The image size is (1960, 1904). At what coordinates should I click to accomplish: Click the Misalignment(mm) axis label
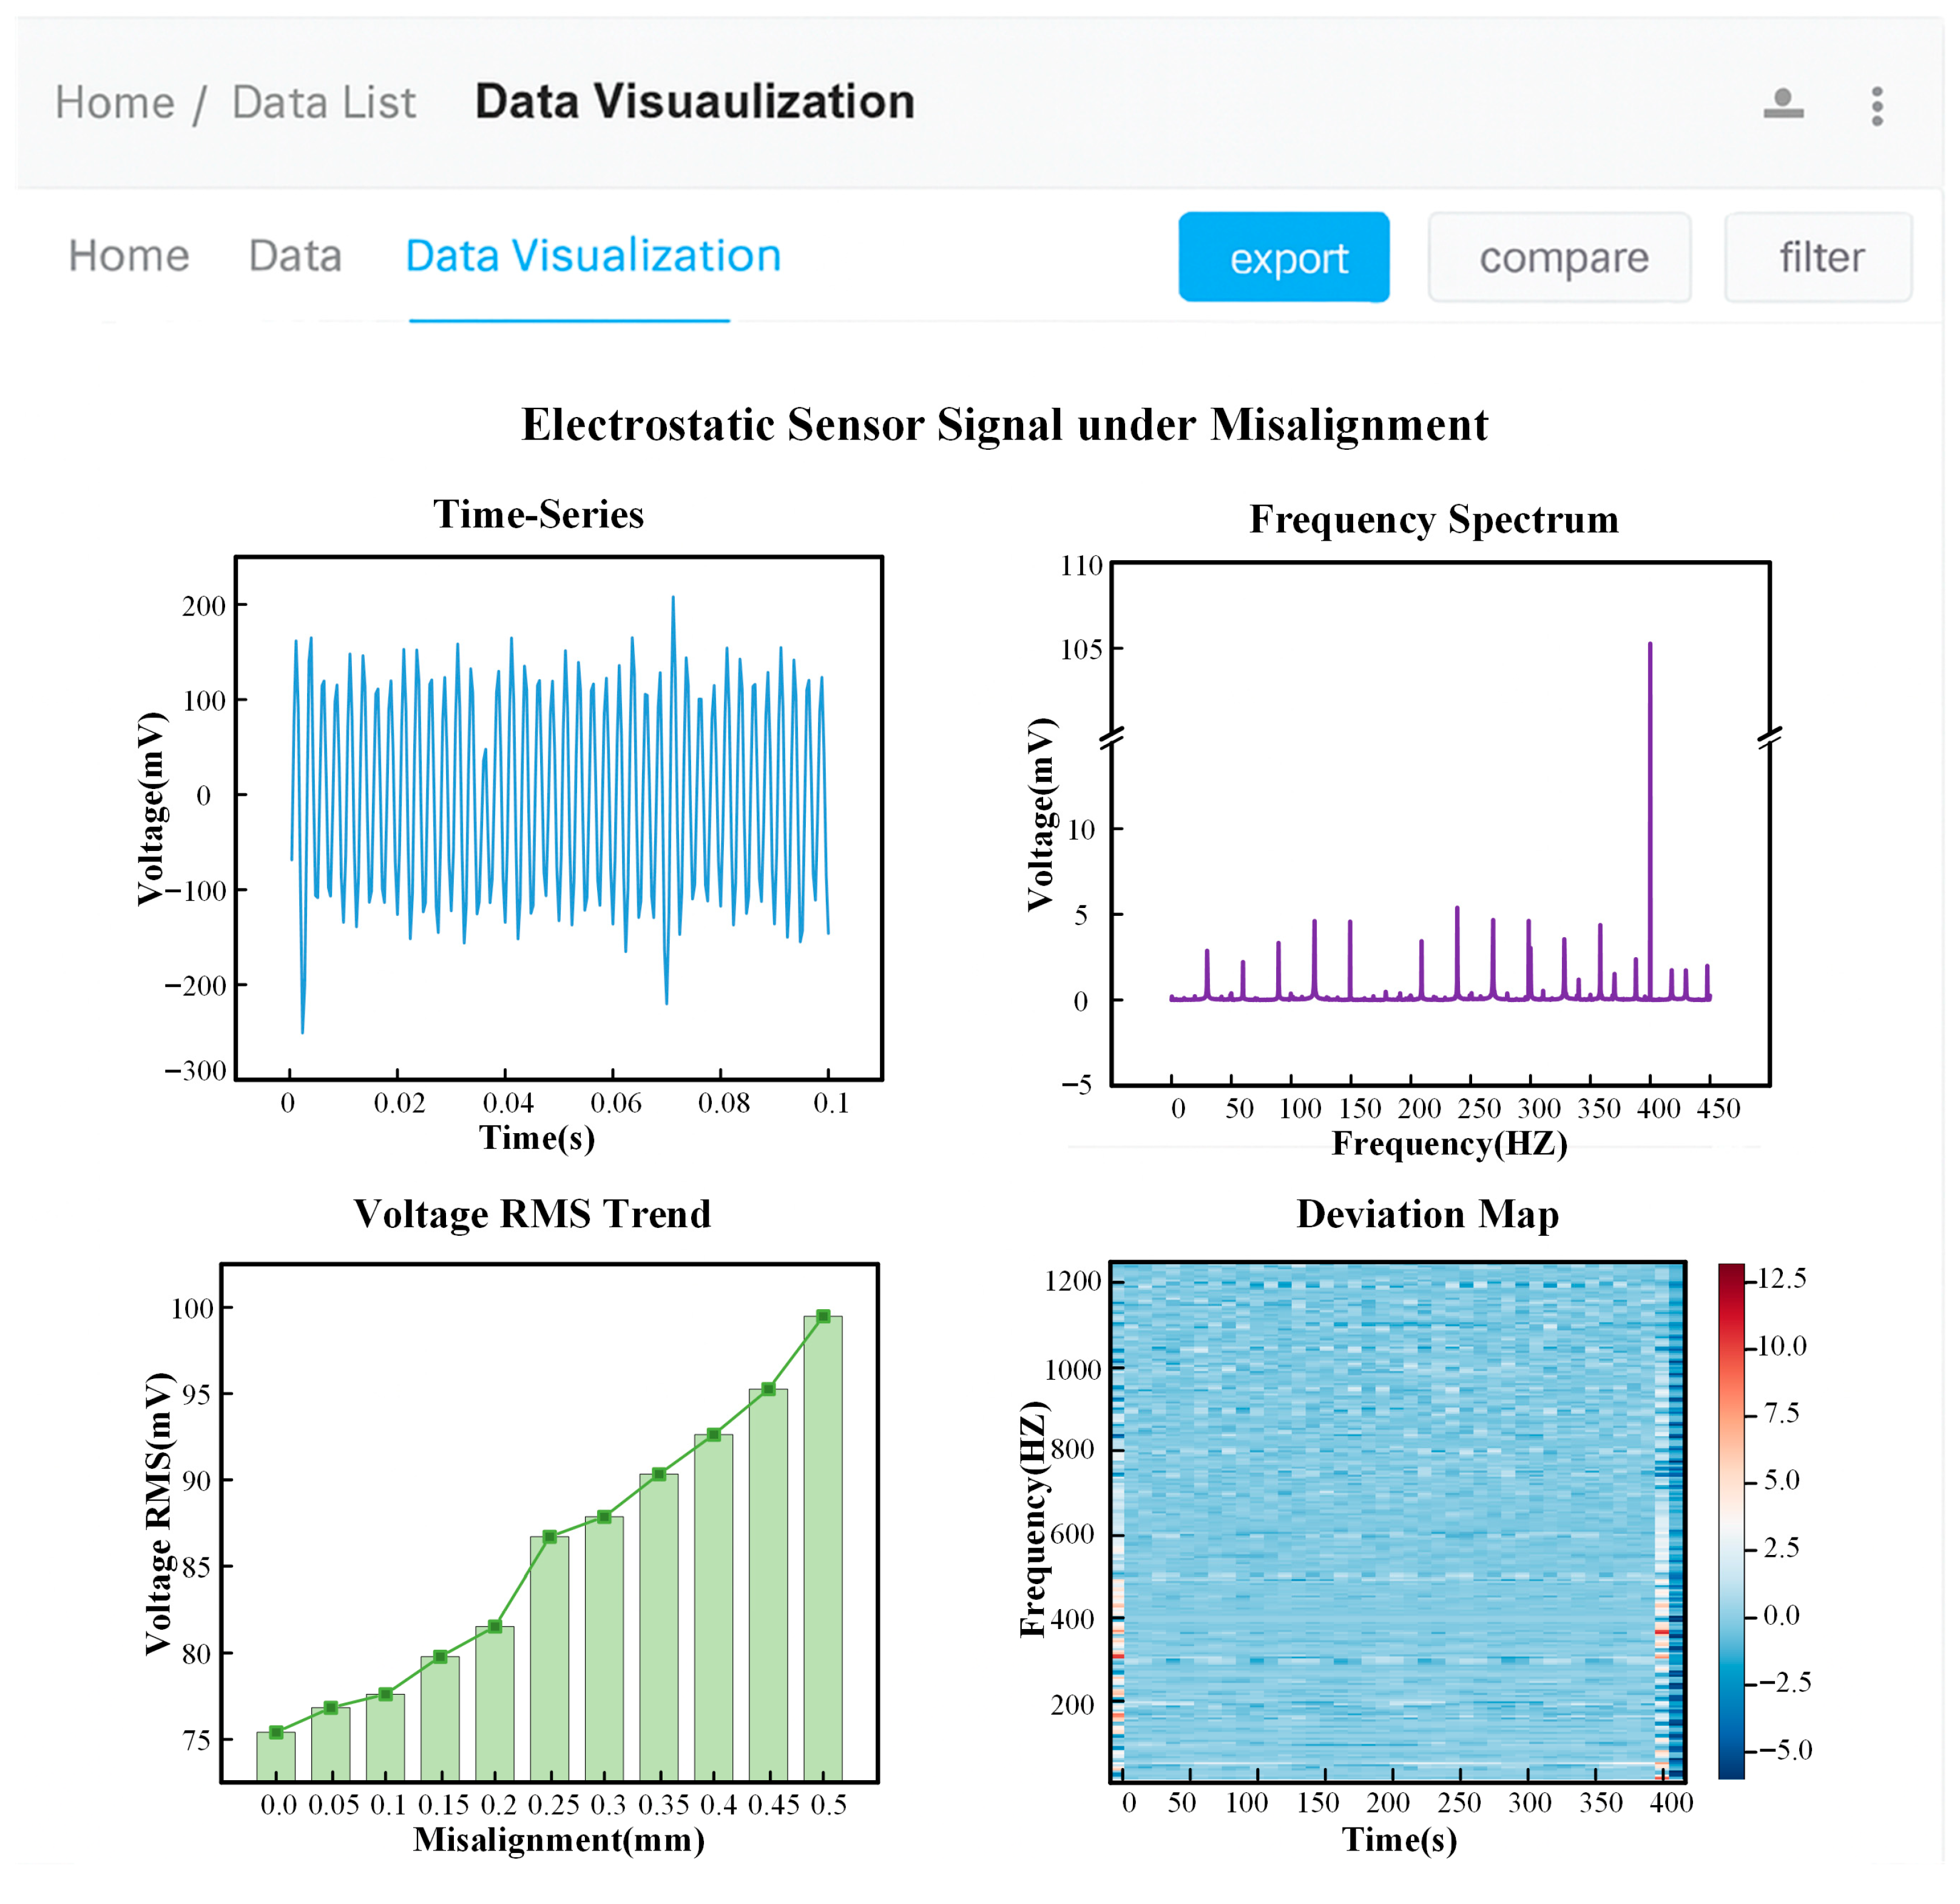[559, 1840]
